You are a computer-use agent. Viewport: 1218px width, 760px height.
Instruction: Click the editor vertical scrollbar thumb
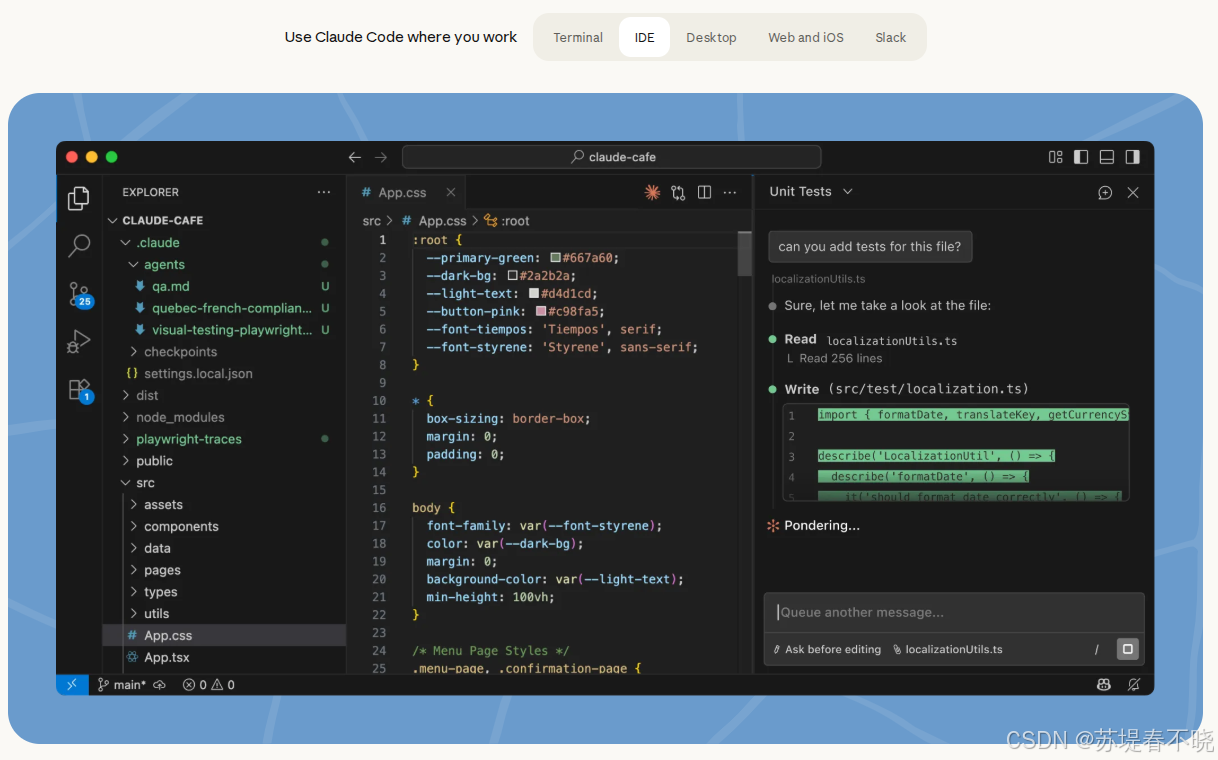click(744, 253)
